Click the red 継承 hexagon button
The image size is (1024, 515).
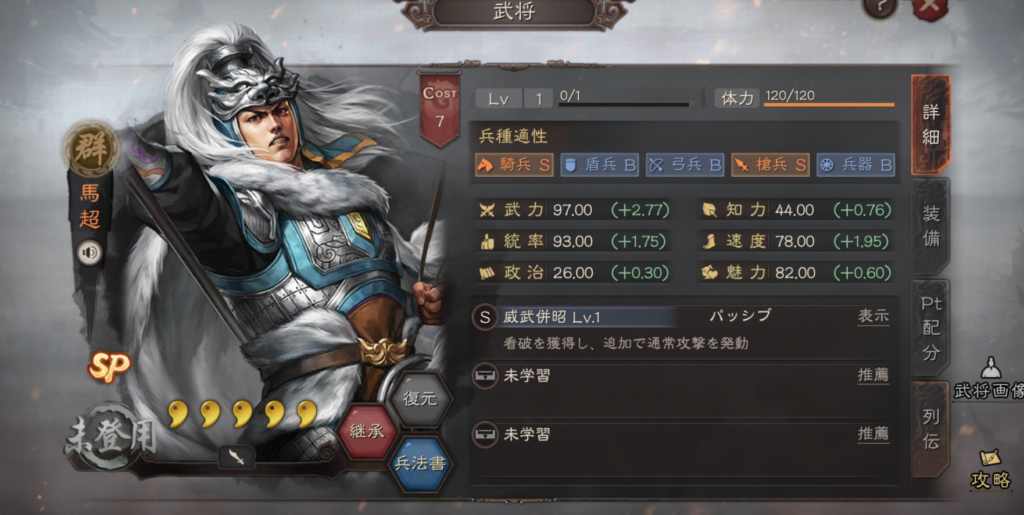(366, 431)
